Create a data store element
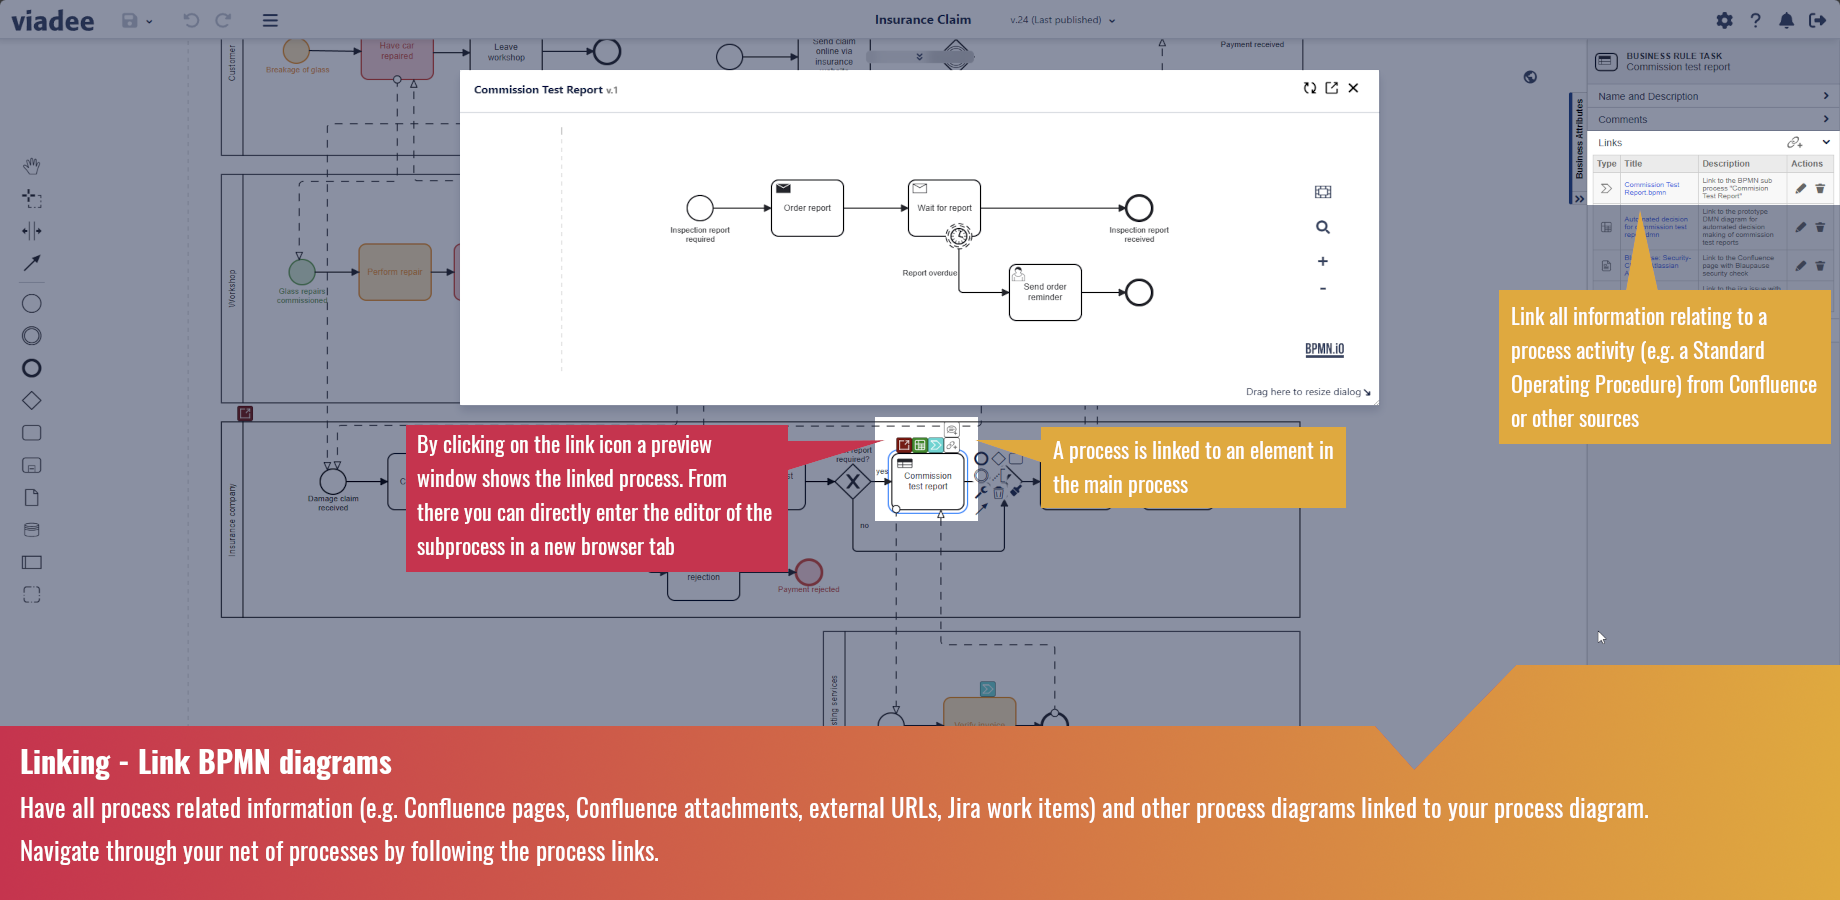Image resolution: width=1840 pixels, height=900 pixels. [x=31, y=530]
